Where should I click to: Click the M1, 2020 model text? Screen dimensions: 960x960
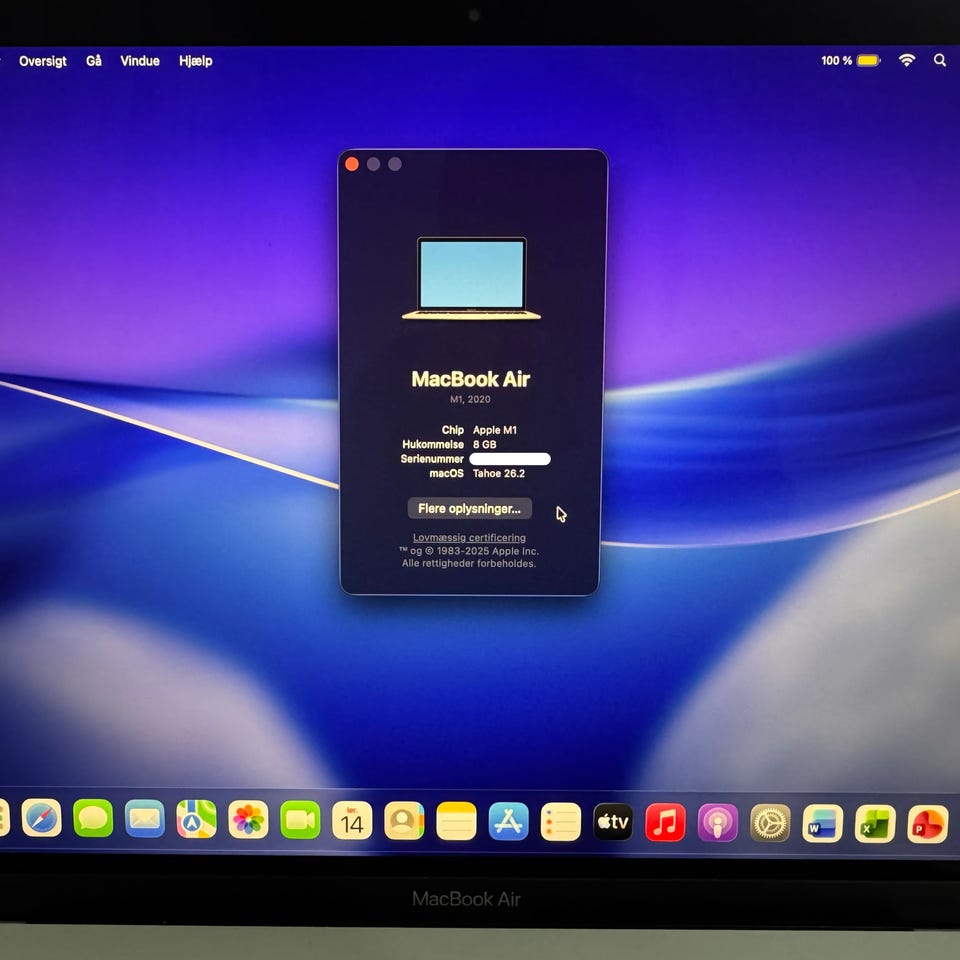click(470, 399)
